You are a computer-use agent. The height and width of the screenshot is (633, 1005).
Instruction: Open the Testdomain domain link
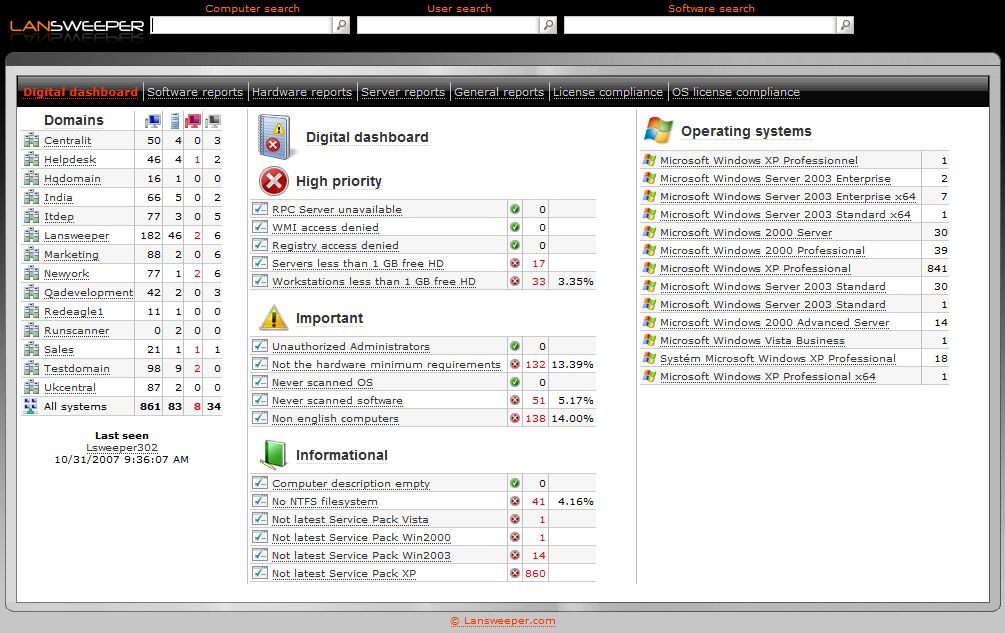(77, 368)
